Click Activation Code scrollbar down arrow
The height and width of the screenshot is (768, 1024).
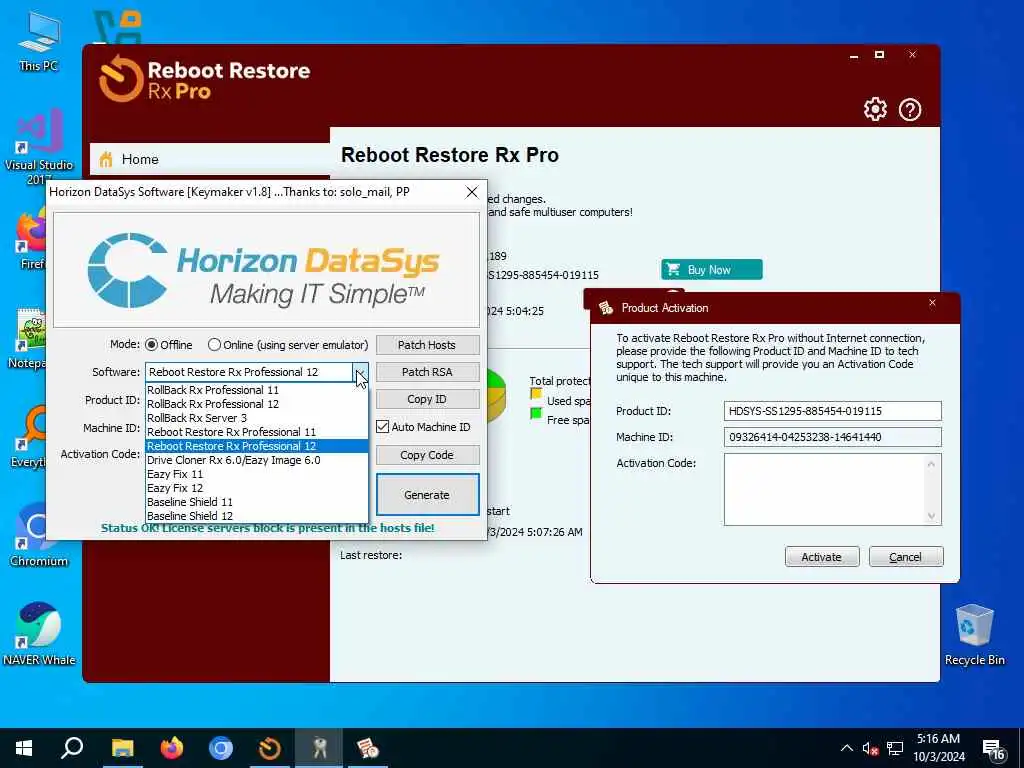coord(932,517)
